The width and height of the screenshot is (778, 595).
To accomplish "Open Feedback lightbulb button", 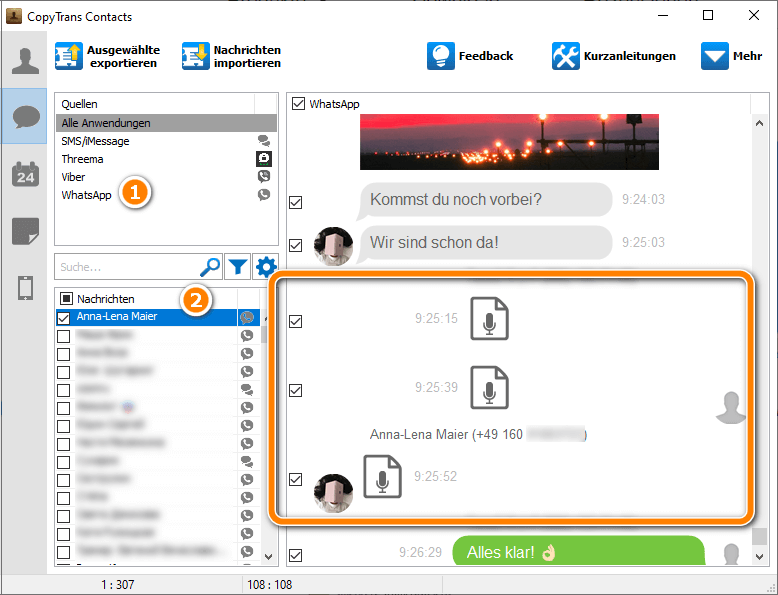I will (470, 56).
